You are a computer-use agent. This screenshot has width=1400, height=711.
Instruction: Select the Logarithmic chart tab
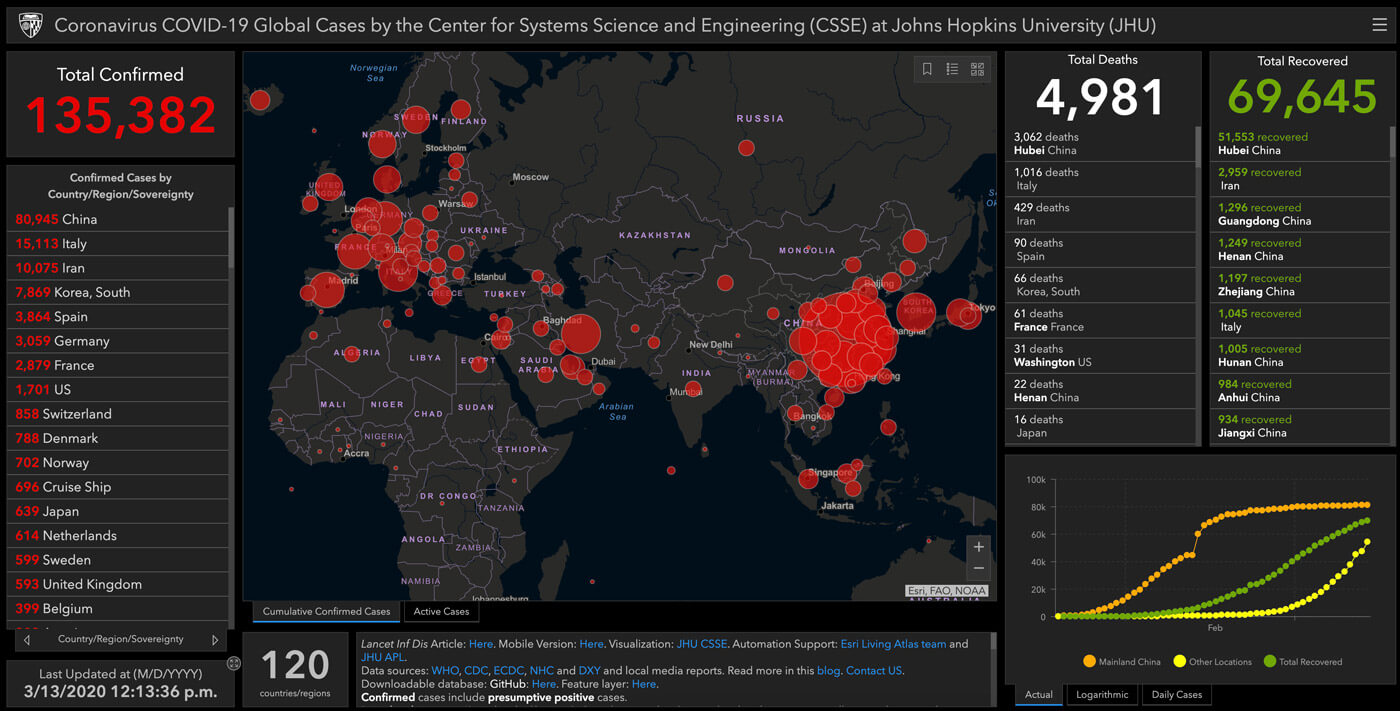click(1102, 694)
